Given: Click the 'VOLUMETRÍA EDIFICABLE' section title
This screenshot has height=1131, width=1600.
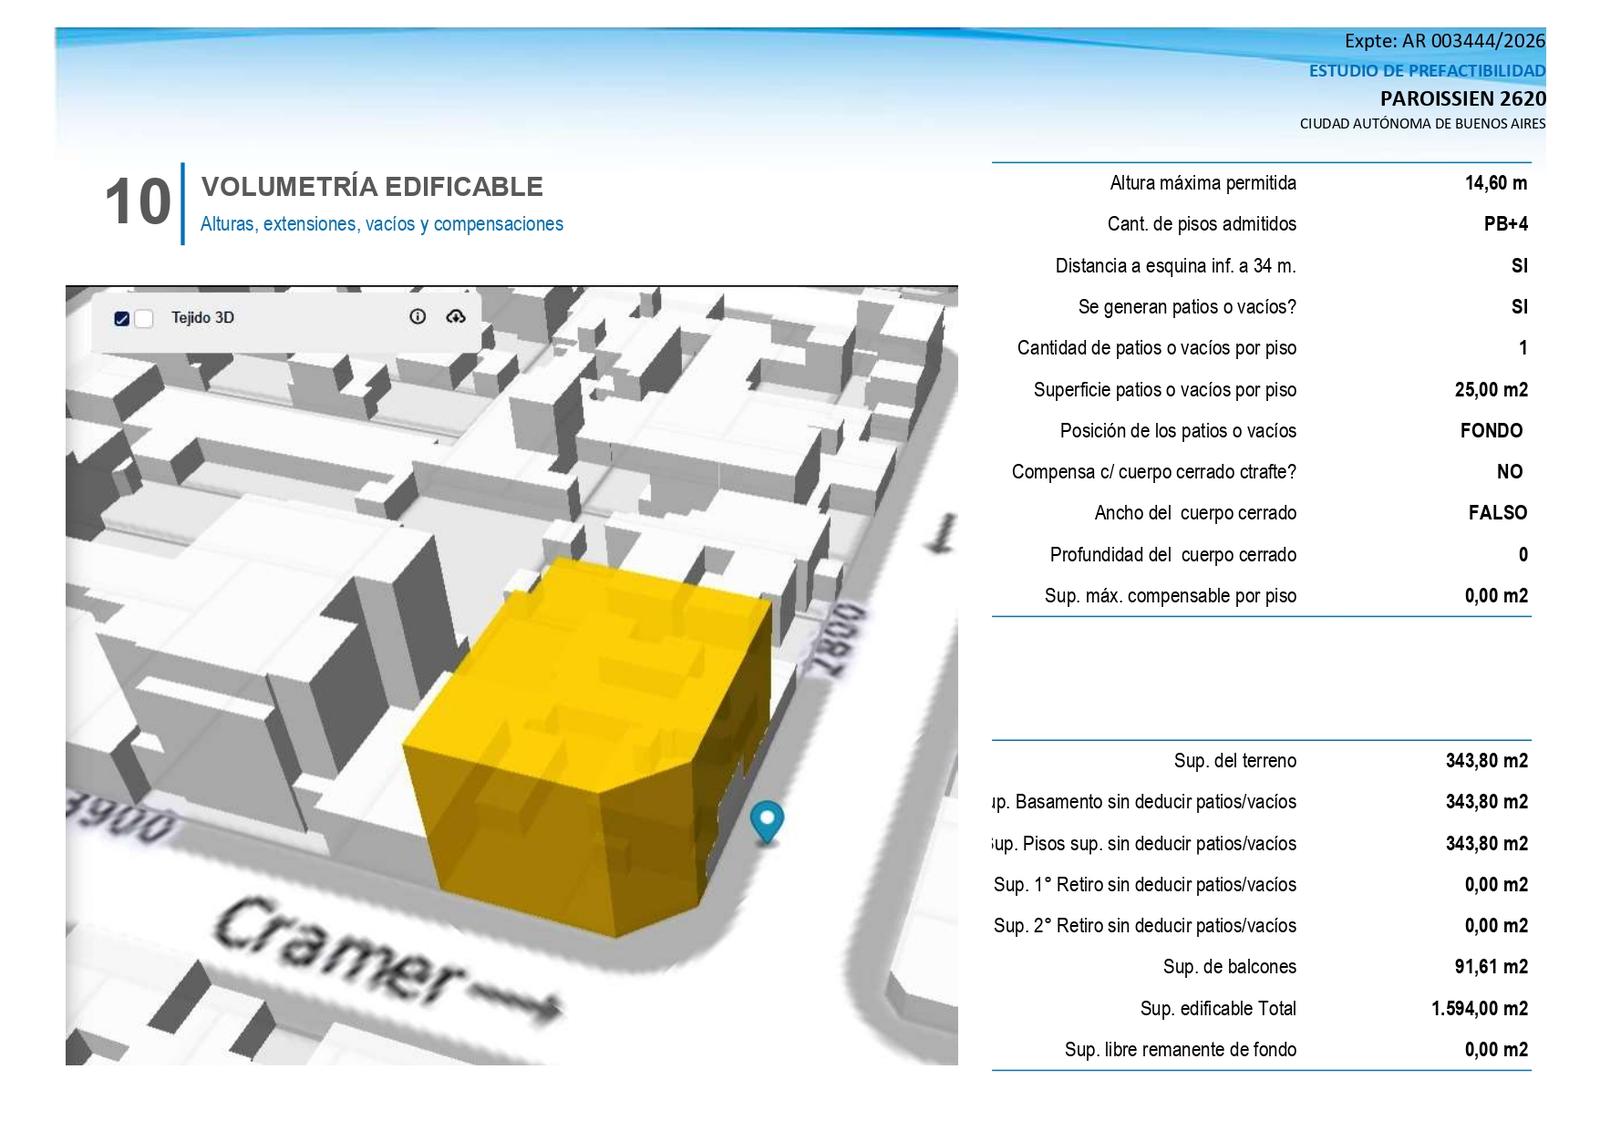Looking at the screenshot, I should (x=372, y=187).
